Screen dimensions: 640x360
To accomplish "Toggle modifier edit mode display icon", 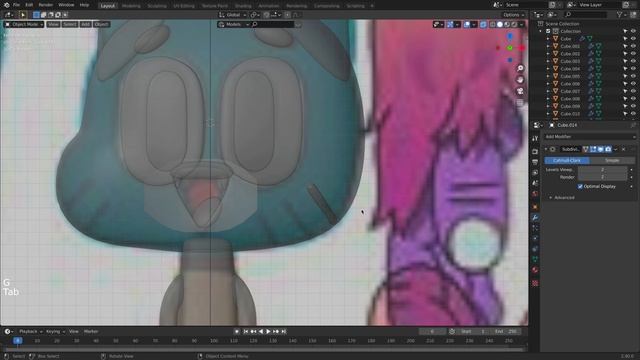I will [x=593, y=149].
